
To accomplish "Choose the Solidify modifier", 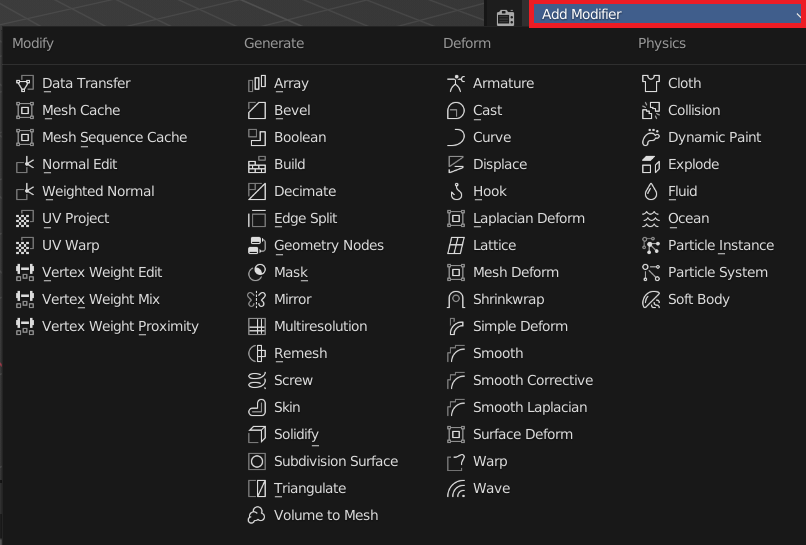I will coord(296,435).
